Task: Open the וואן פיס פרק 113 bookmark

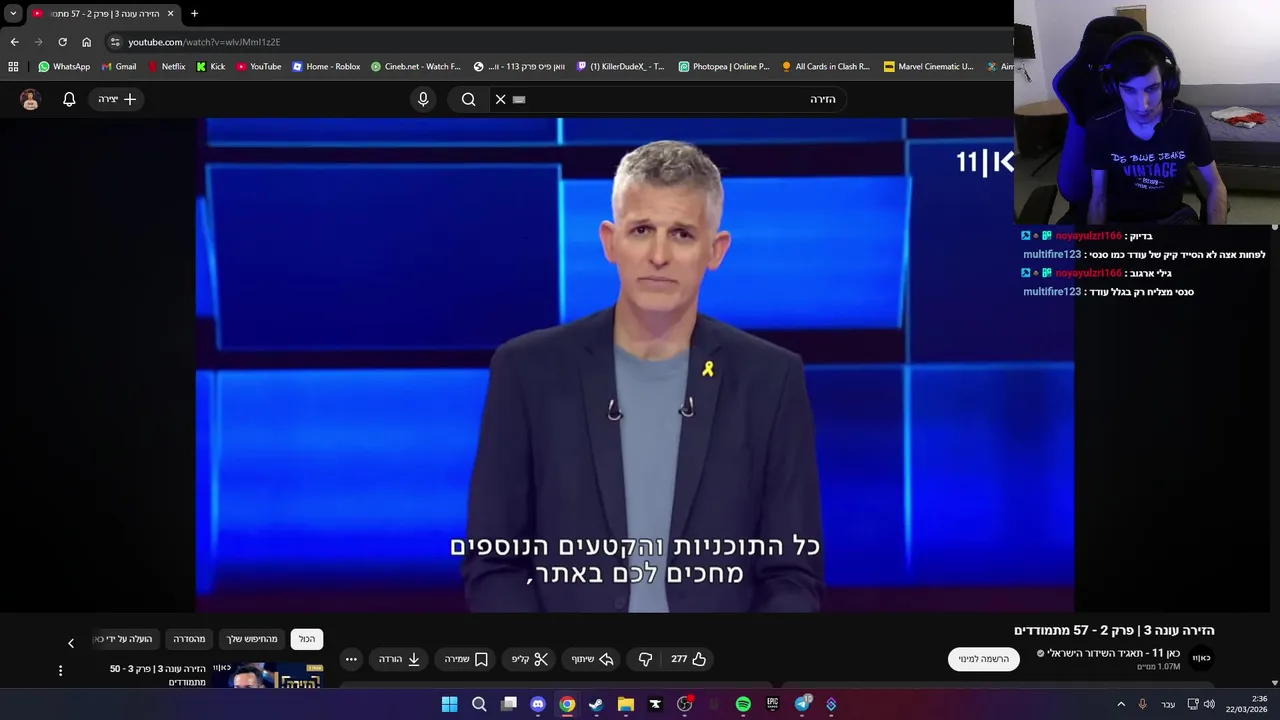Action: click(x=519, y=67)
